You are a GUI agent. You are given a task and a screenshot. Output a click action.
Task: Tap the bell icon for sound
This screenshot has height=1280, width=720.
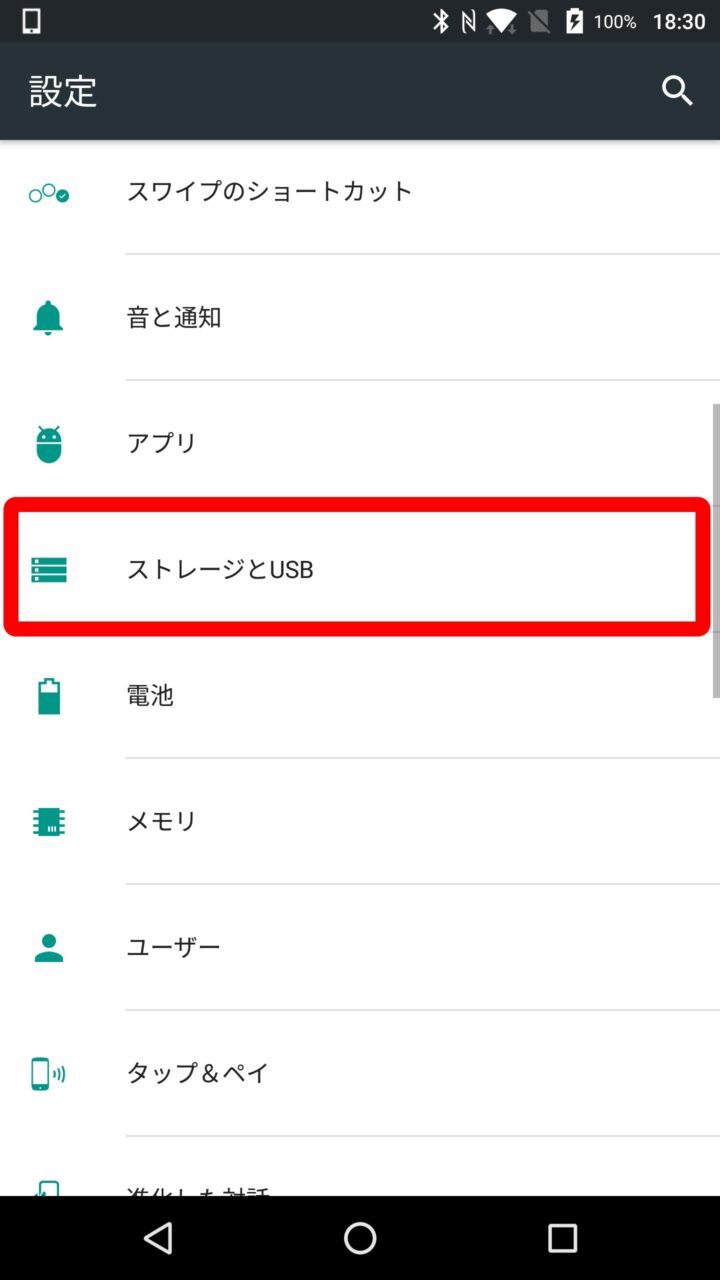48,318
